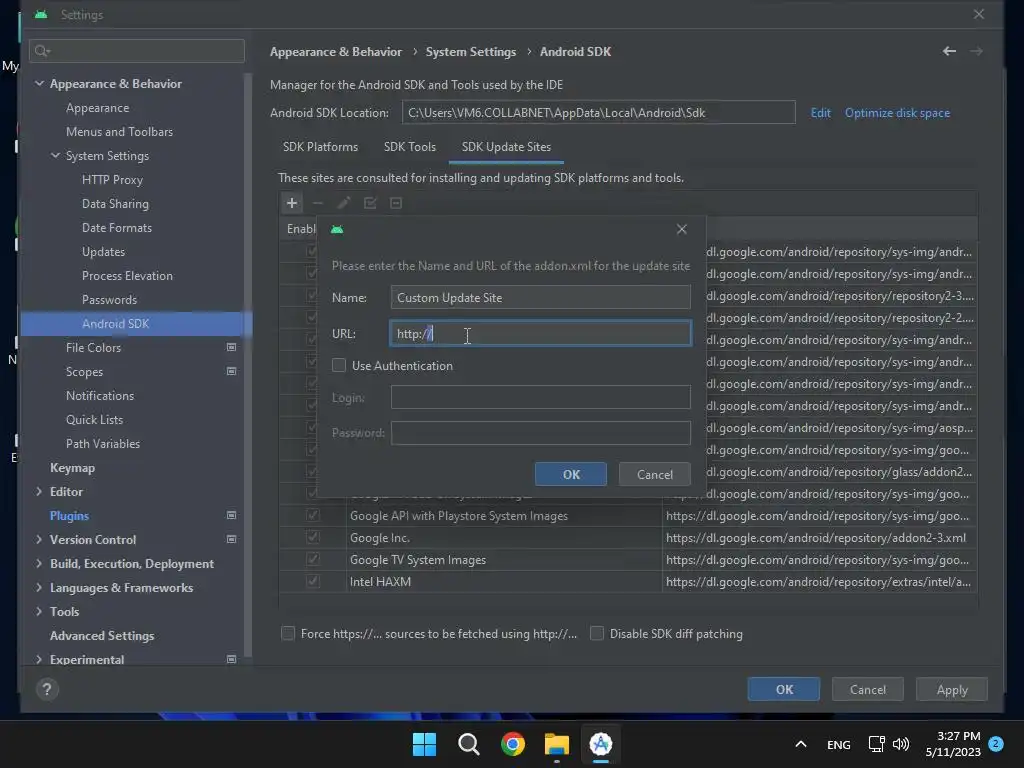Click the project-level icon next to File Colors

click(231, 347)
